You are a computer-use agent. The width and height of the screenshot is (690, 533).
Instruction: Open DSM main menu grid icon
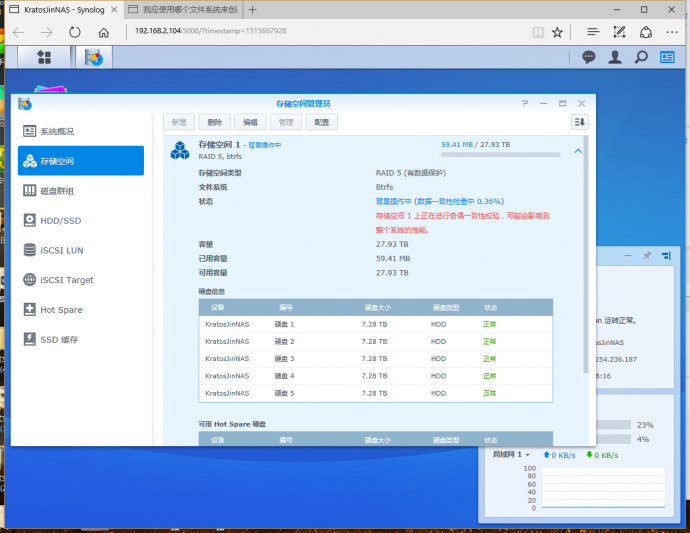[x=45, y=58]
